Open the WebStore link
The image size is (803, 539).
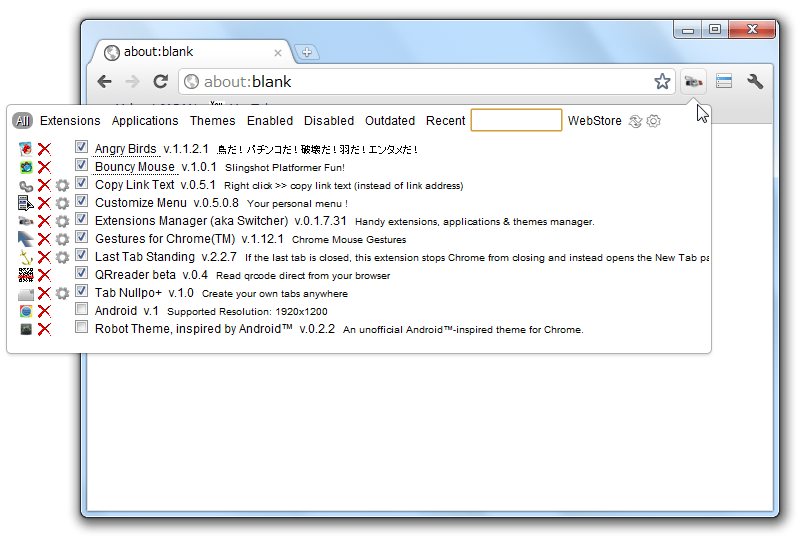(595, 121)
